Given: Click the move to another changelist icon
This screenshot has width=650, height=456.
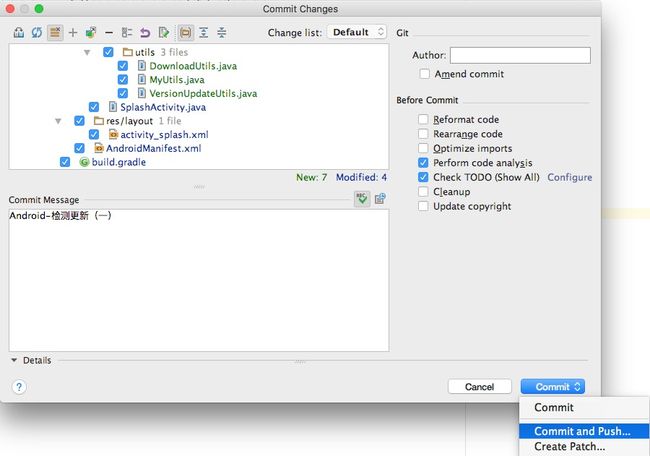Looking at the screenshot, I should (x=91, y=32).
